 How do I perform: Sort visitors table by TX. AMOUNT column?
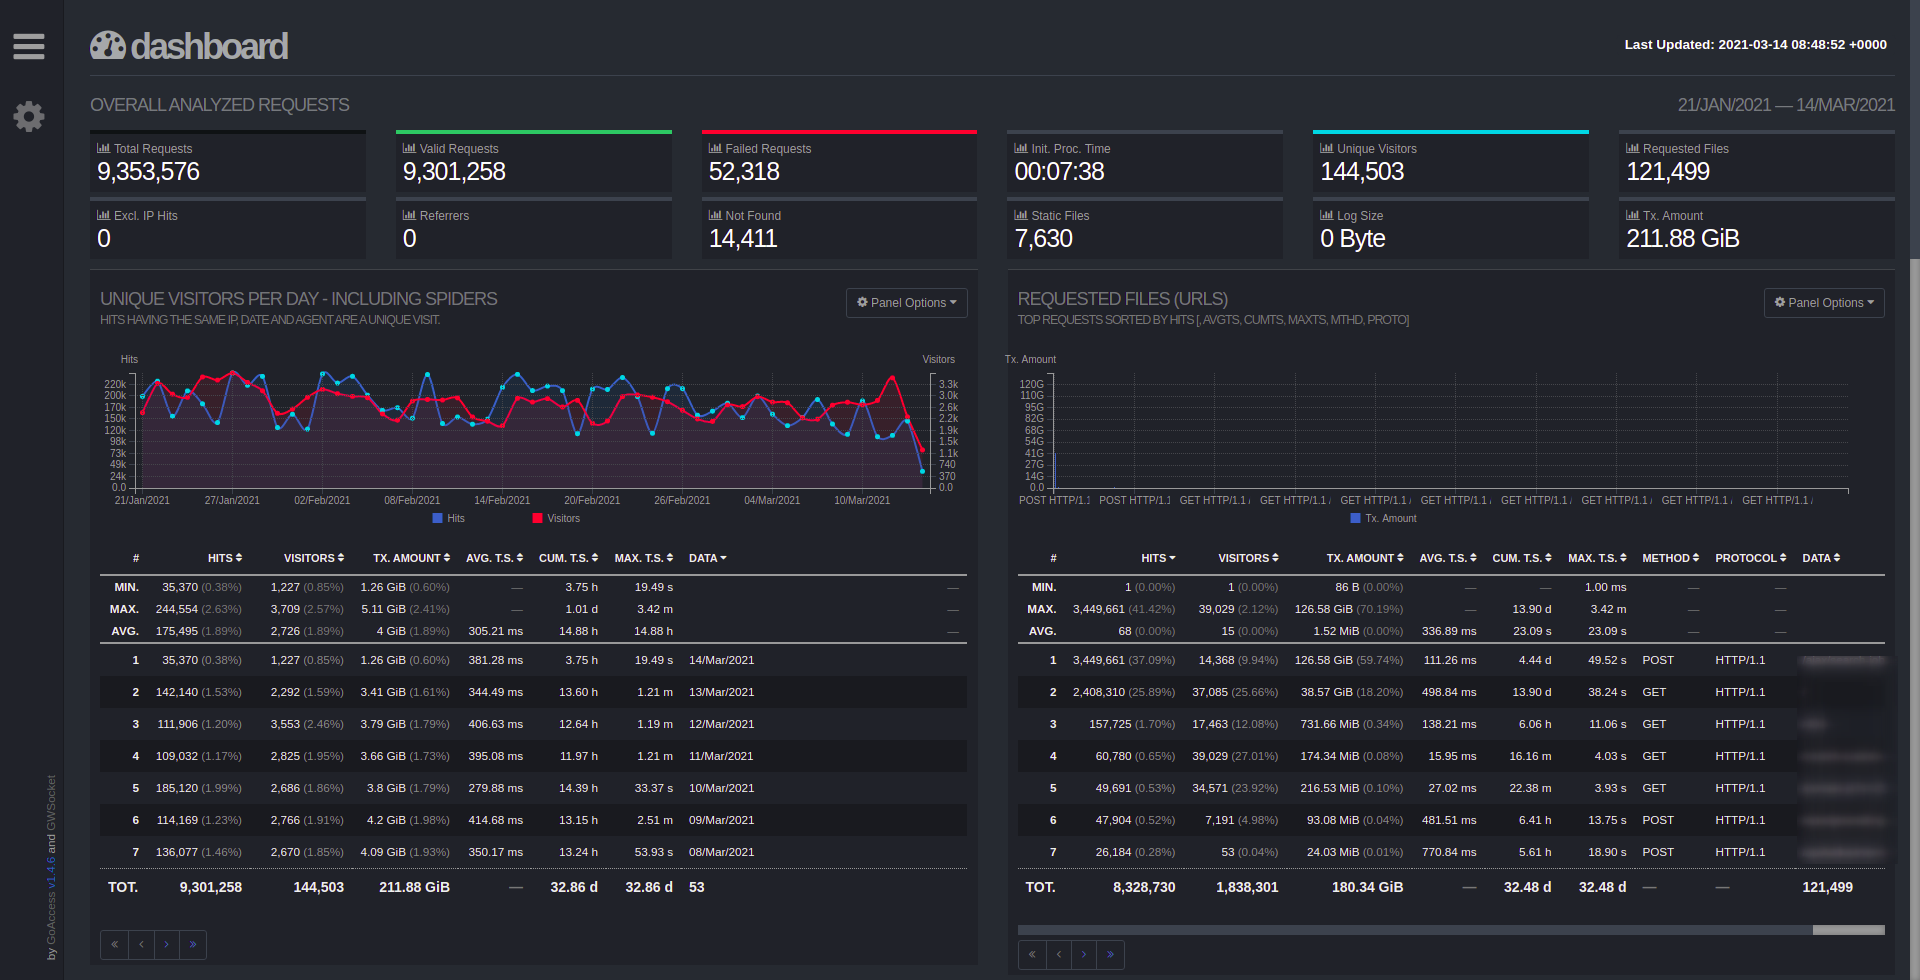[412, 558]
